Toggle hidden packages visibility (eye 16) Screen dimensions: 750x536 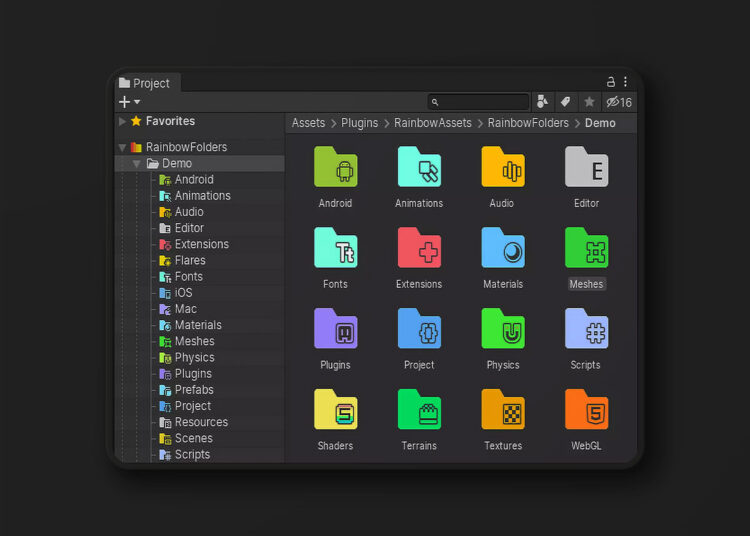tap(619, 102)
